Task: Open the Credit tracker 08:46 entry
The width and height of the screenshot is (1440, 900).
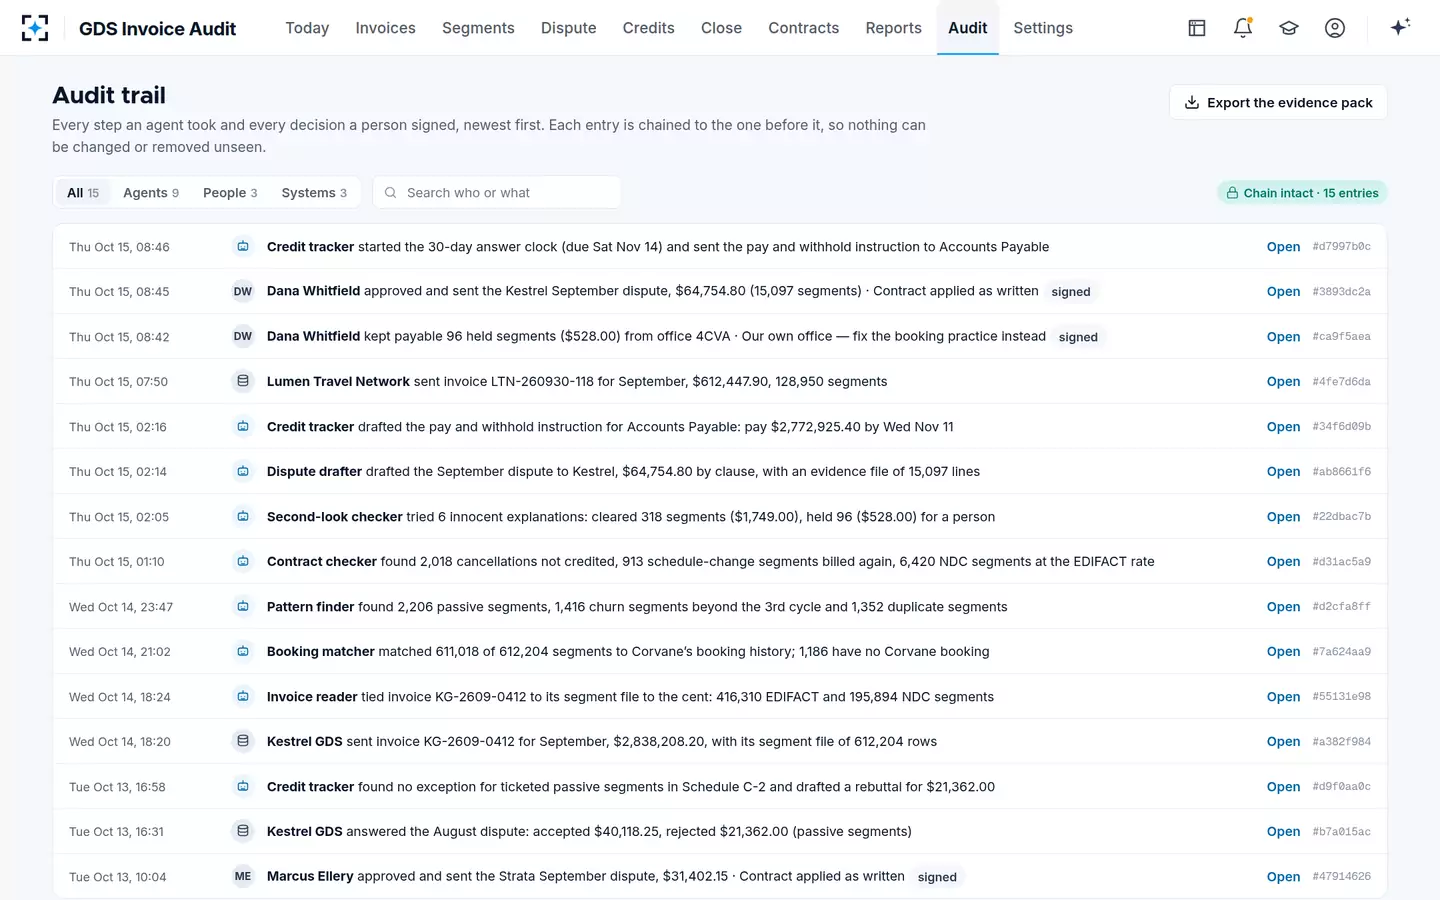Action: [1283, 247]
